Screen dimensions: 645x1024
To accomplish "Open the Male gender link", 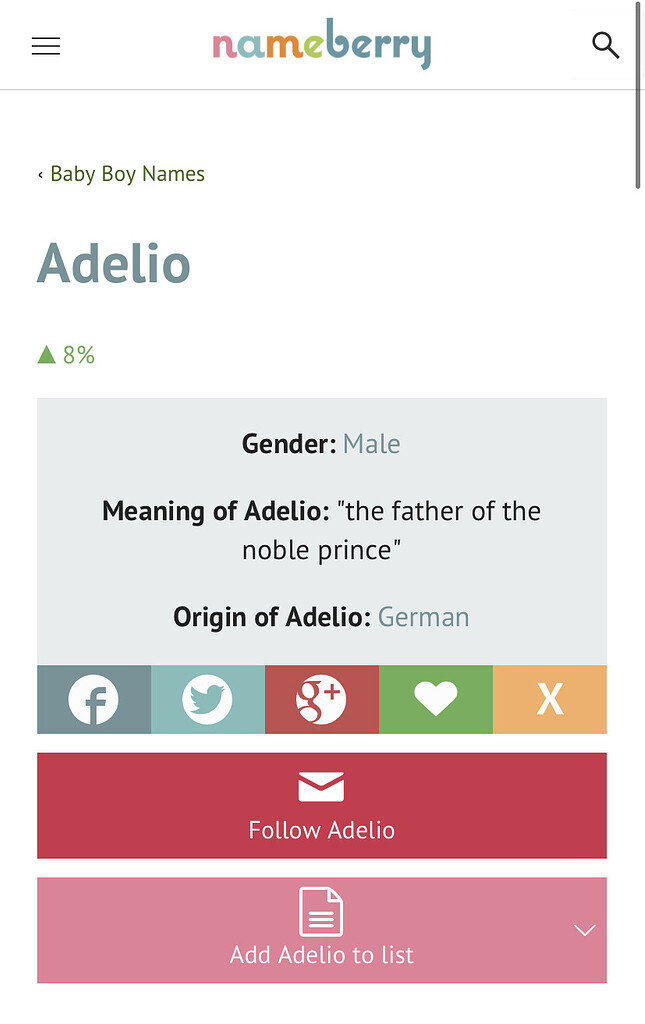I will click(x=371, y=444).
